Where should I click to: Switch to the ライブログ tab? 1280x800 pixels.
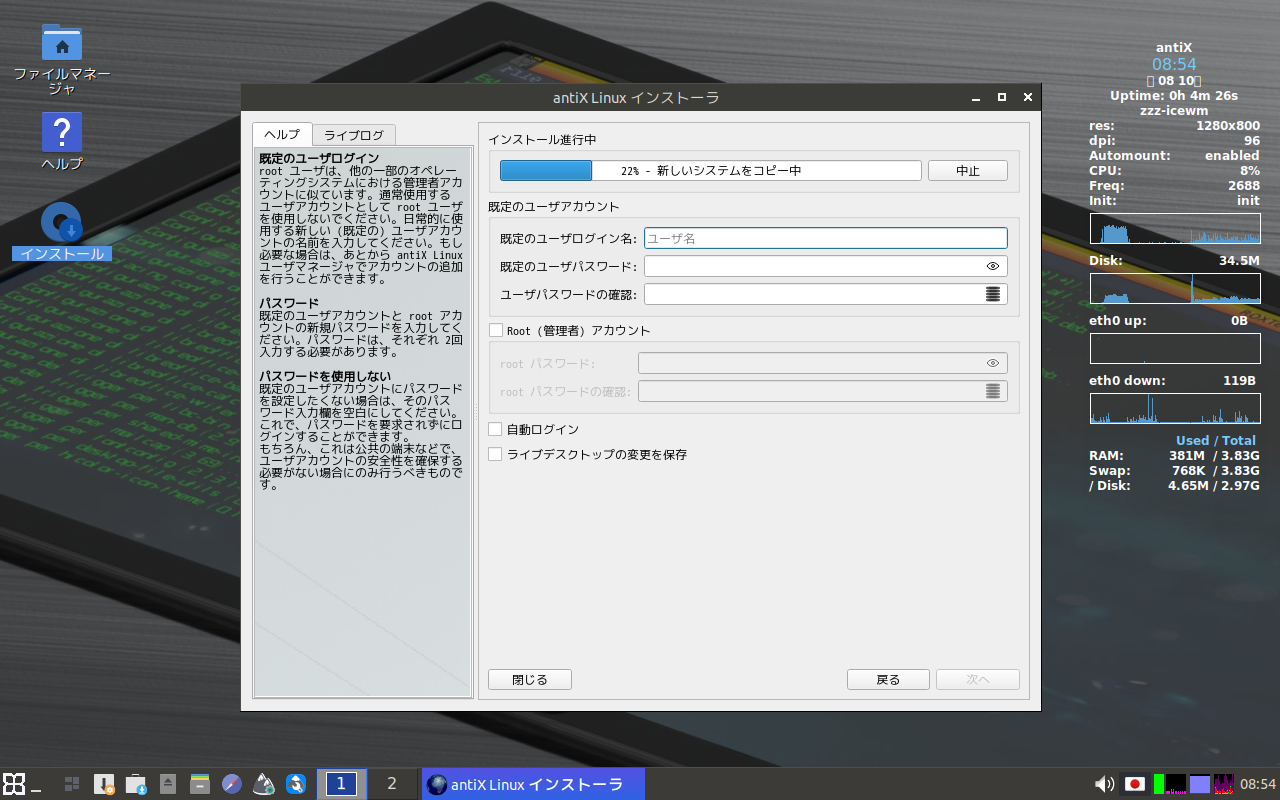[x=353, y=135]
